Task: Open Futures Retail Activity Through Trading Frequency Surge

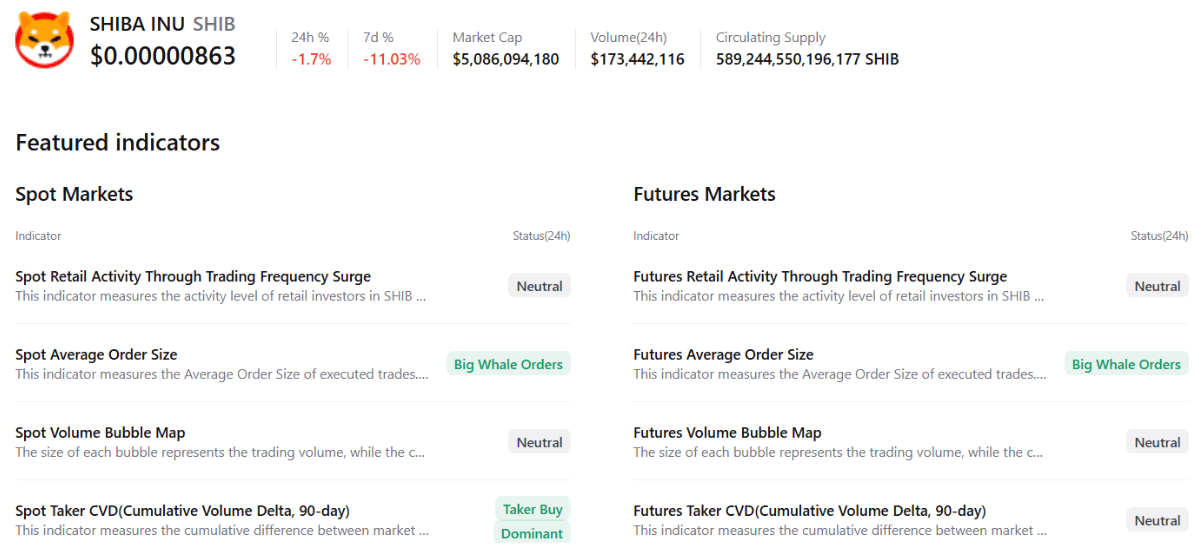Action: point(820,277)
